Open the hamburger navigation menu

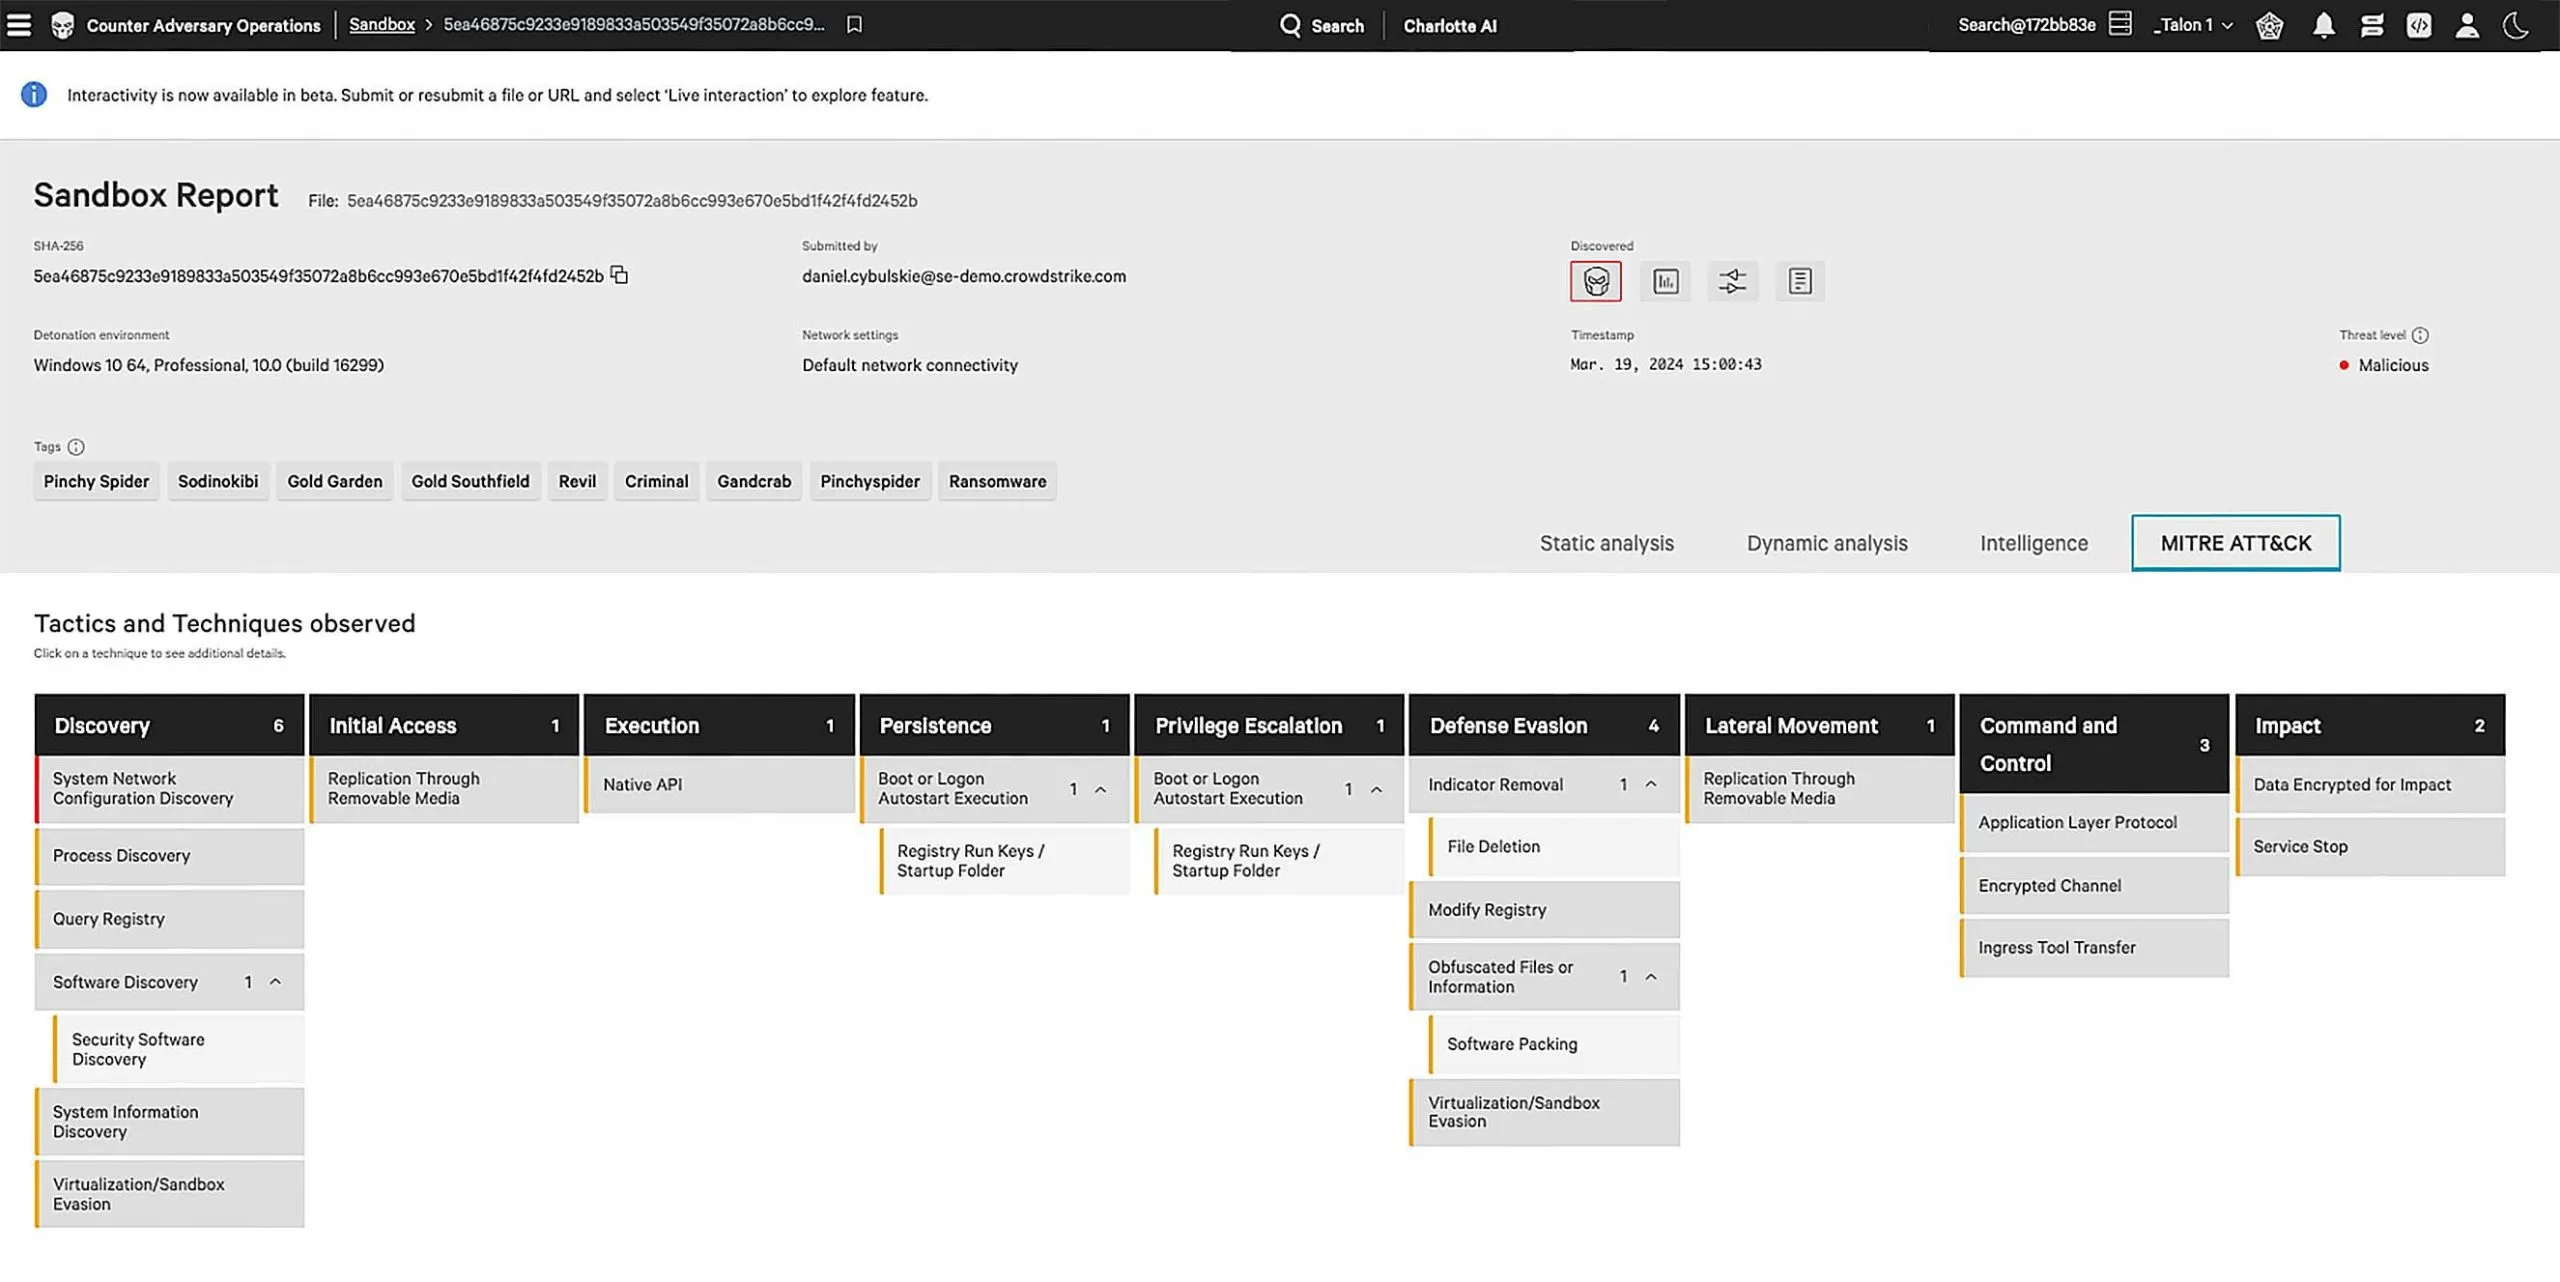(19, 25)
